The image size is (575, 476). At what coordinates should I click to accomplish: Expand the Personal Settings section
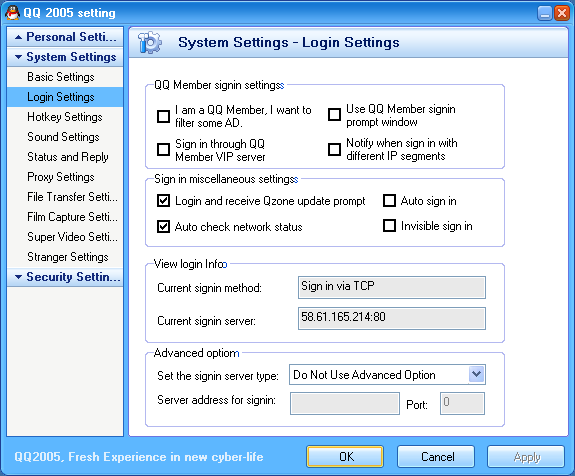click(x=65, y=37)
